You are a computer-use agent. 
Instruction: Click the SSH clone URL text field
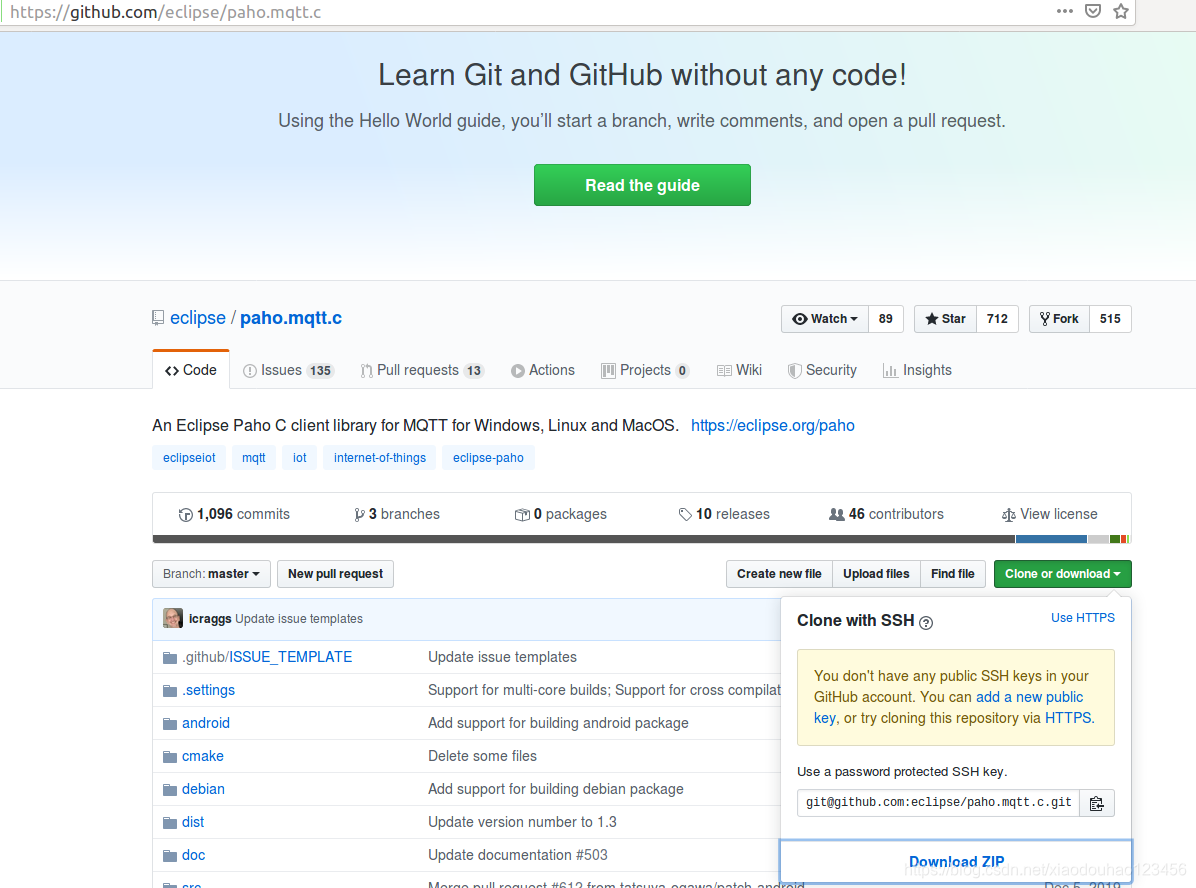tap(938, 803)
